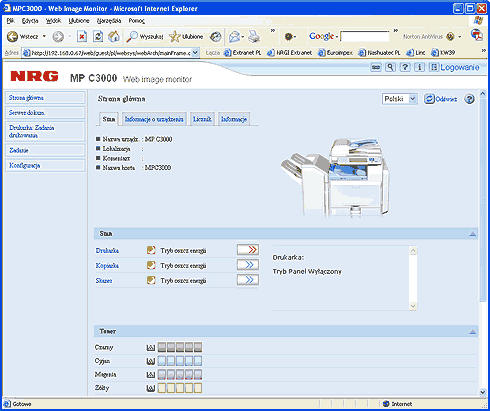490x411 pixels.
Task: Click the network/IP icon in NRG header
Action: point(376,67)
